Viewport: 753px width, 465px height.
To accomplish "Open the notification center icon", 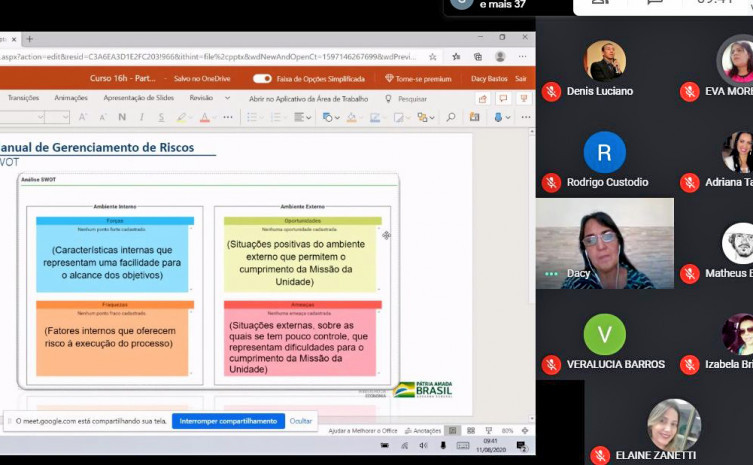I will pyautogui.click(x=522, y=446).
